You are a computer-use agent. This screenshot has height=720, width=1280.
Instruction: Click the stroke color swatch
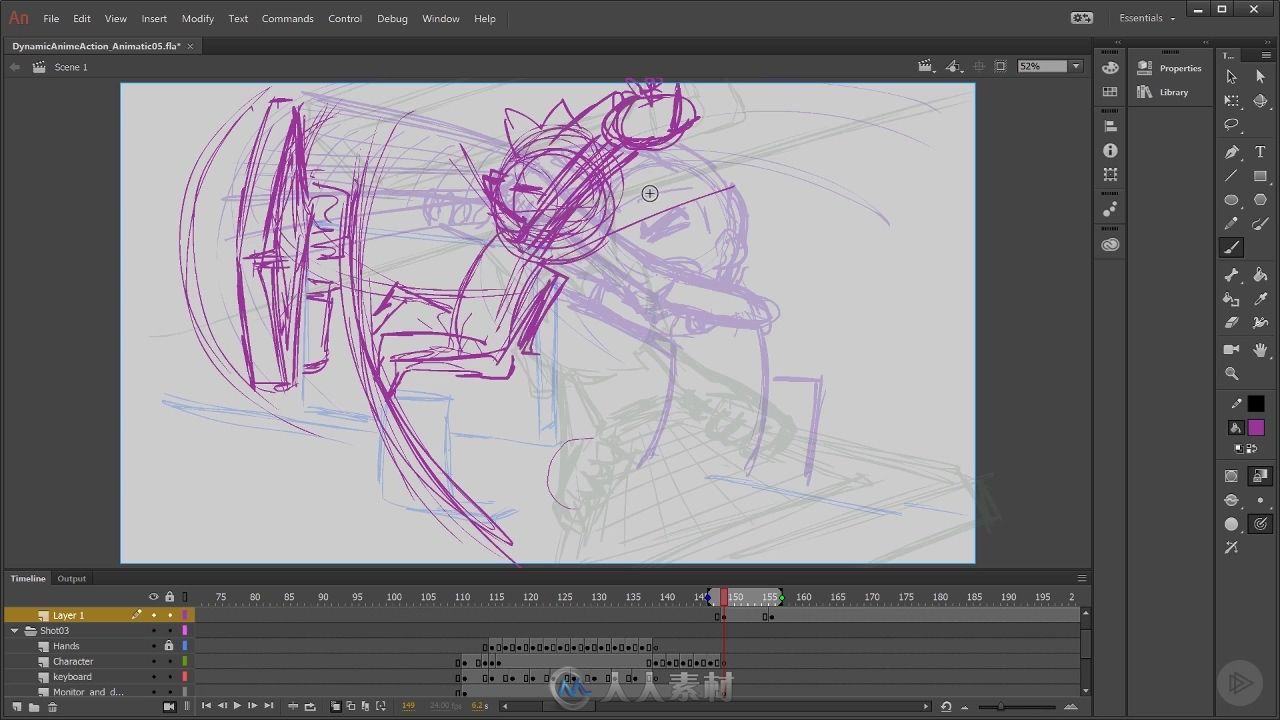point(1256,404)
